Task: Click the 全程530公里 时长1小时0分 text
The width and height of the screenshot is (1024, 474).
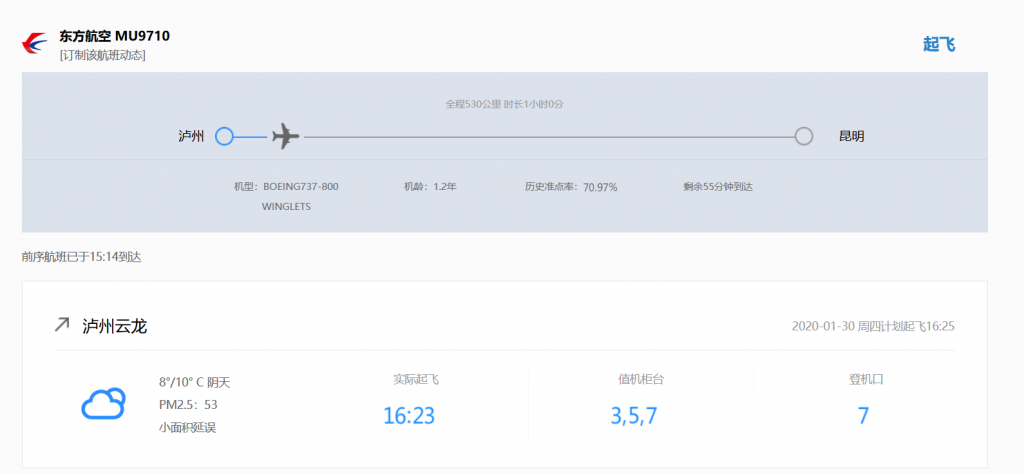Action: coord(504,104)
